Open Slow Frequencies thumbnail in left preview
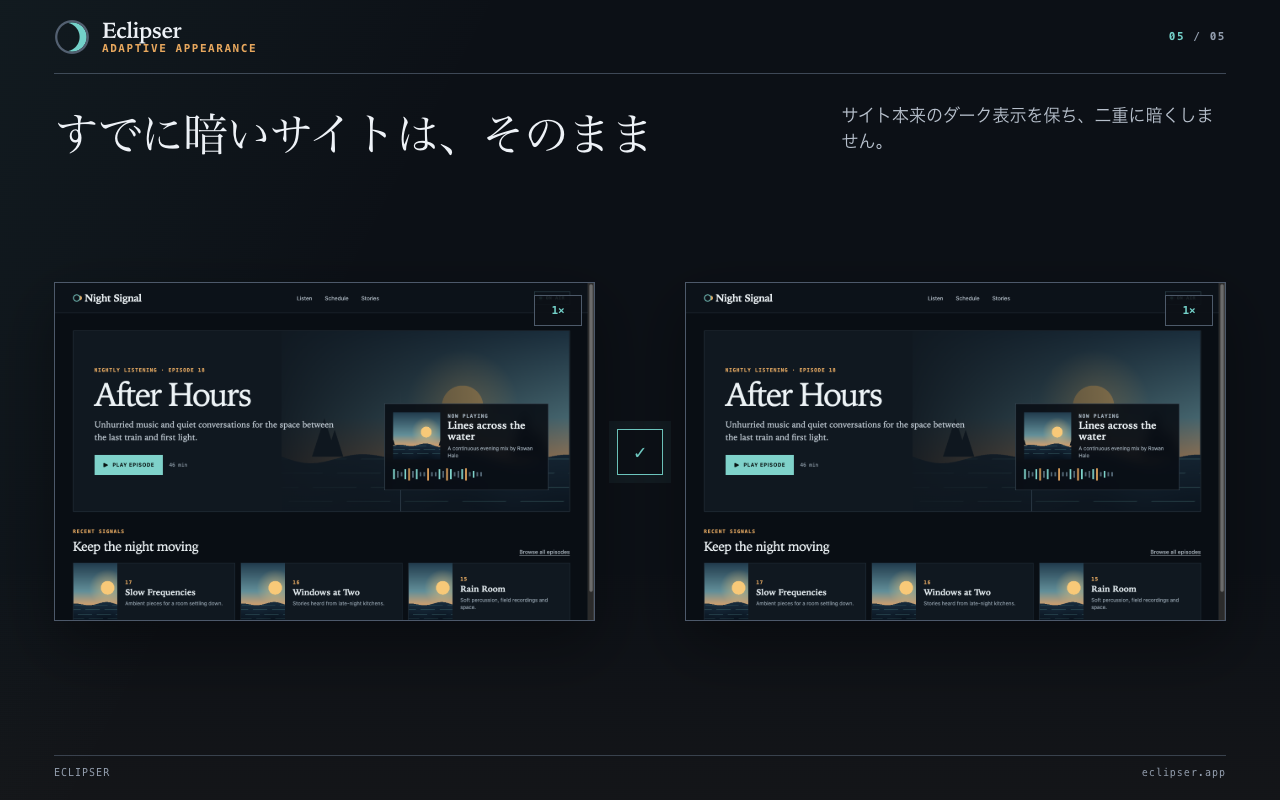 pyautogui.click(x=95, y=591)
